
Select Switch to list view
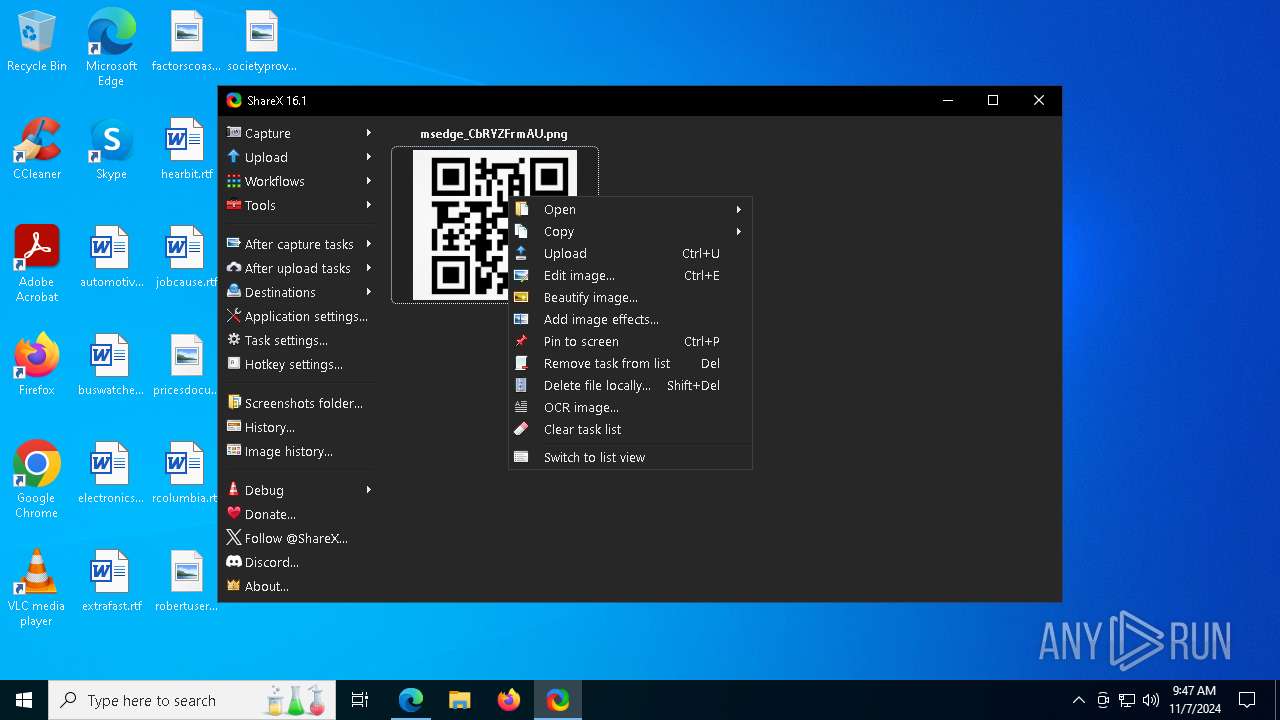point(630,457)
